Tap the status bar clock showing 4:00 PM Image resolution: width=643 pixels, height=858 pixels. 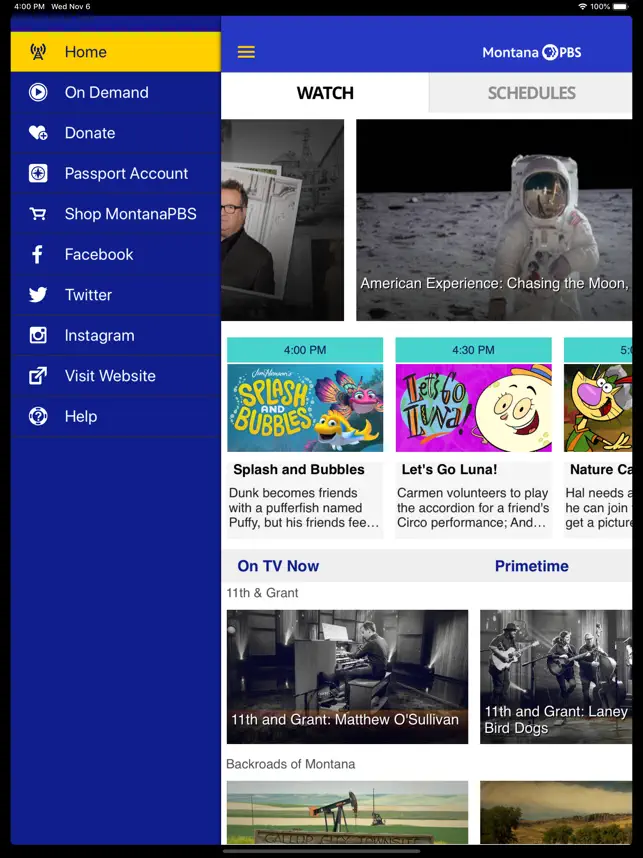(29, 7)
